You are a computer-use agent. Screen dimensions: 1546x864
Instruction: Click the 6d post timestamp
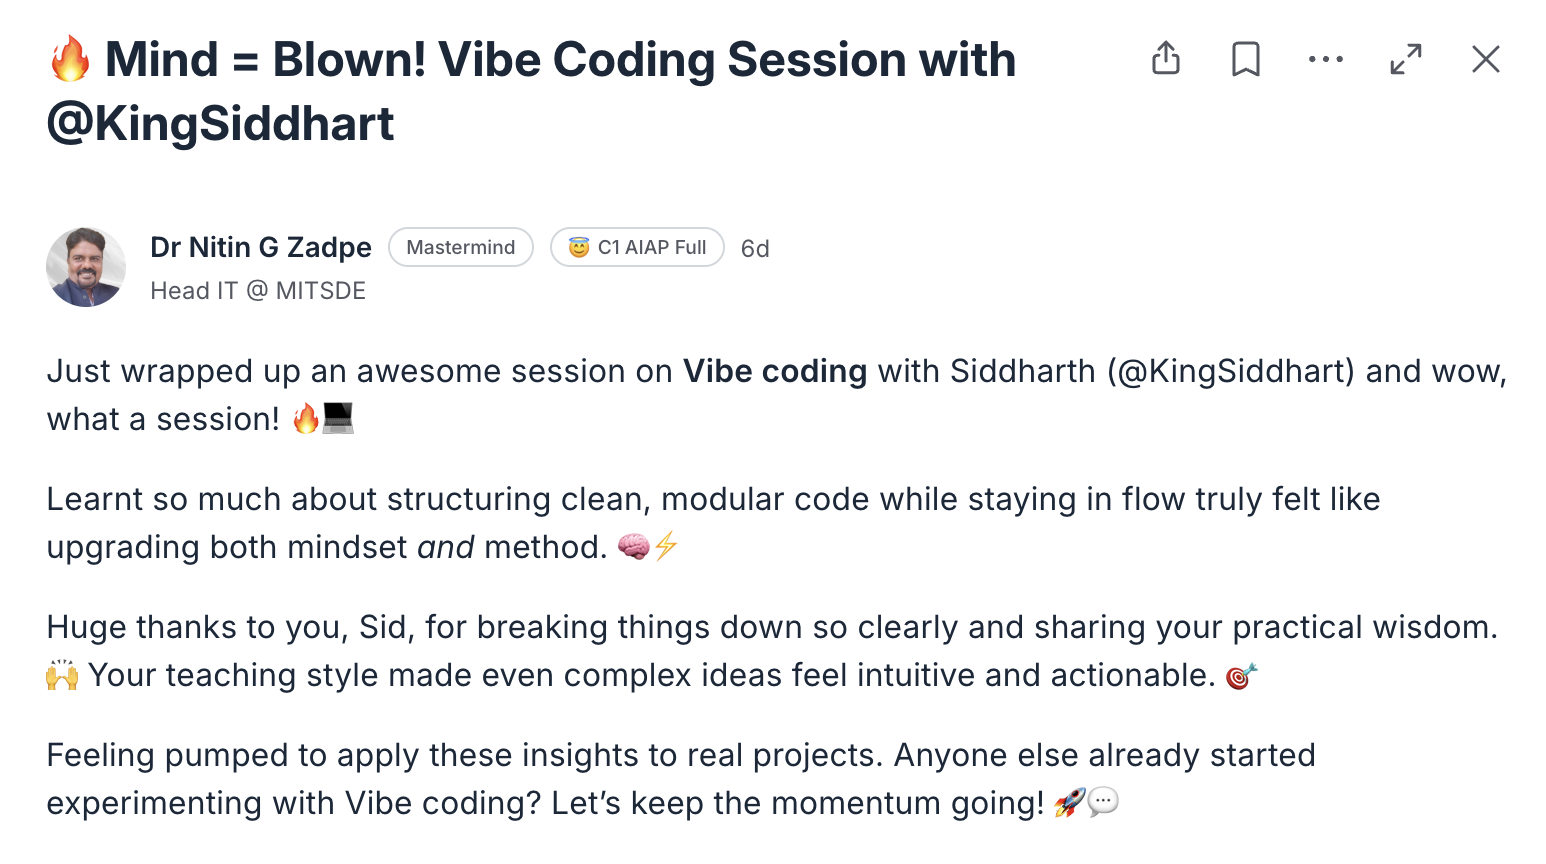point(755,248)
